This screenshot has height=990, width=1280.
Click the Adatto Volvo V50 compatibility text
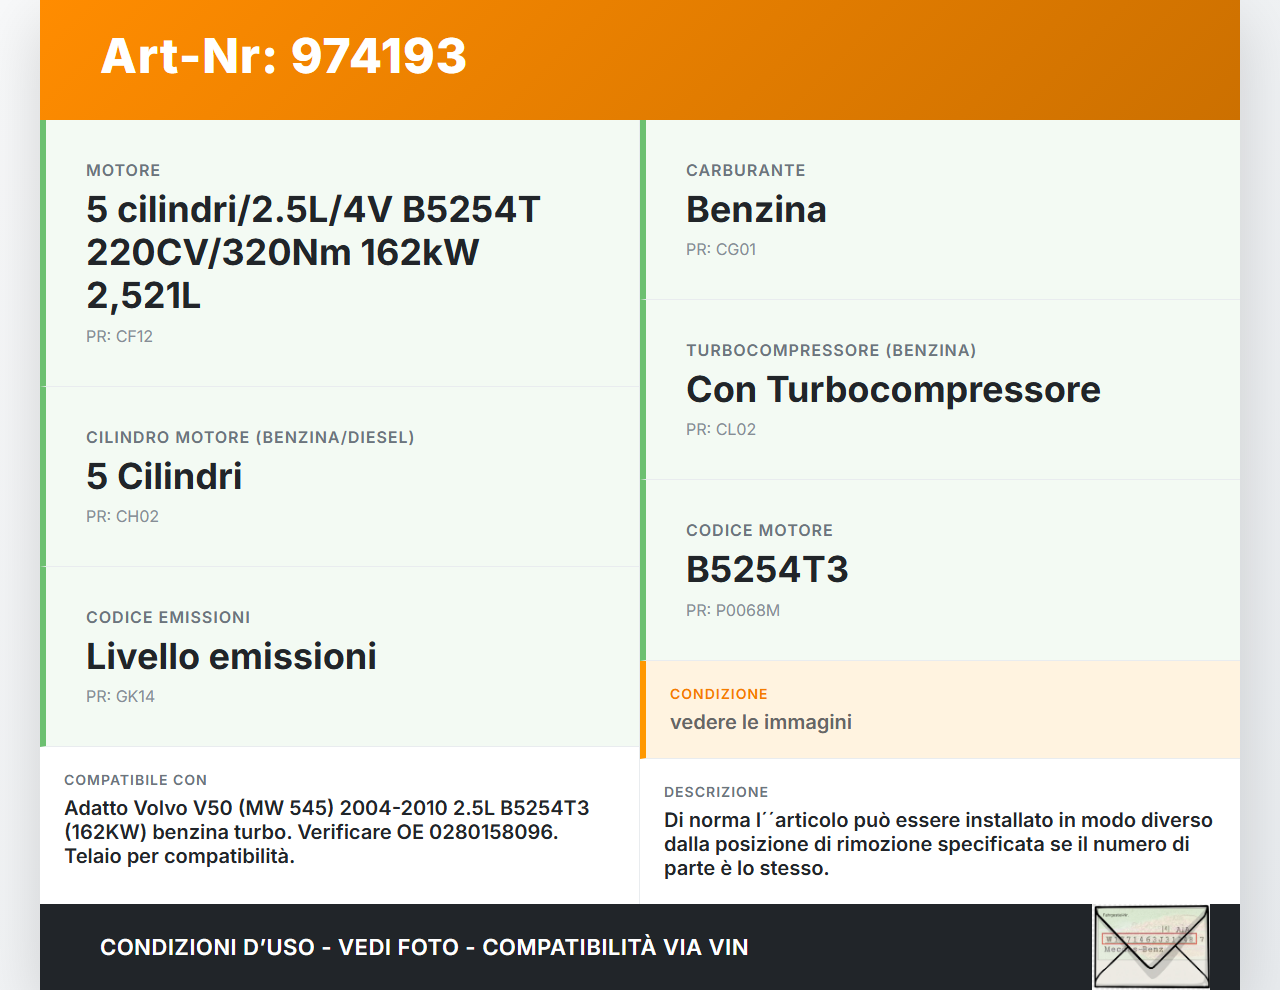point(326,832)
